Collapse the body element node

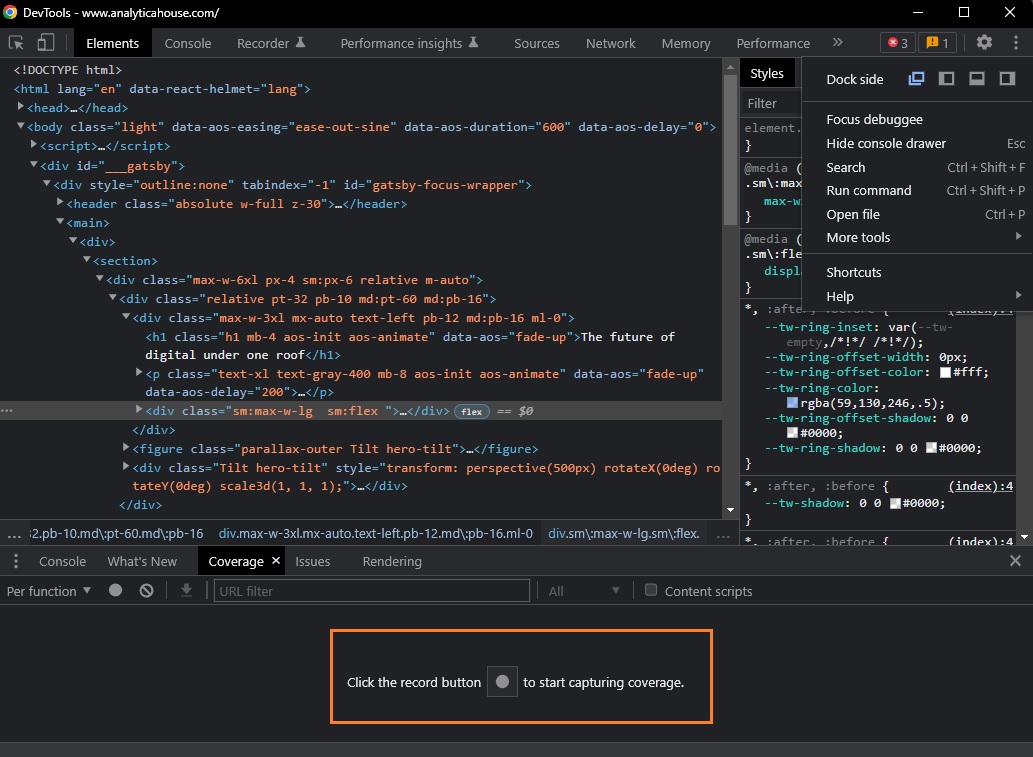[x=20, y=125]
